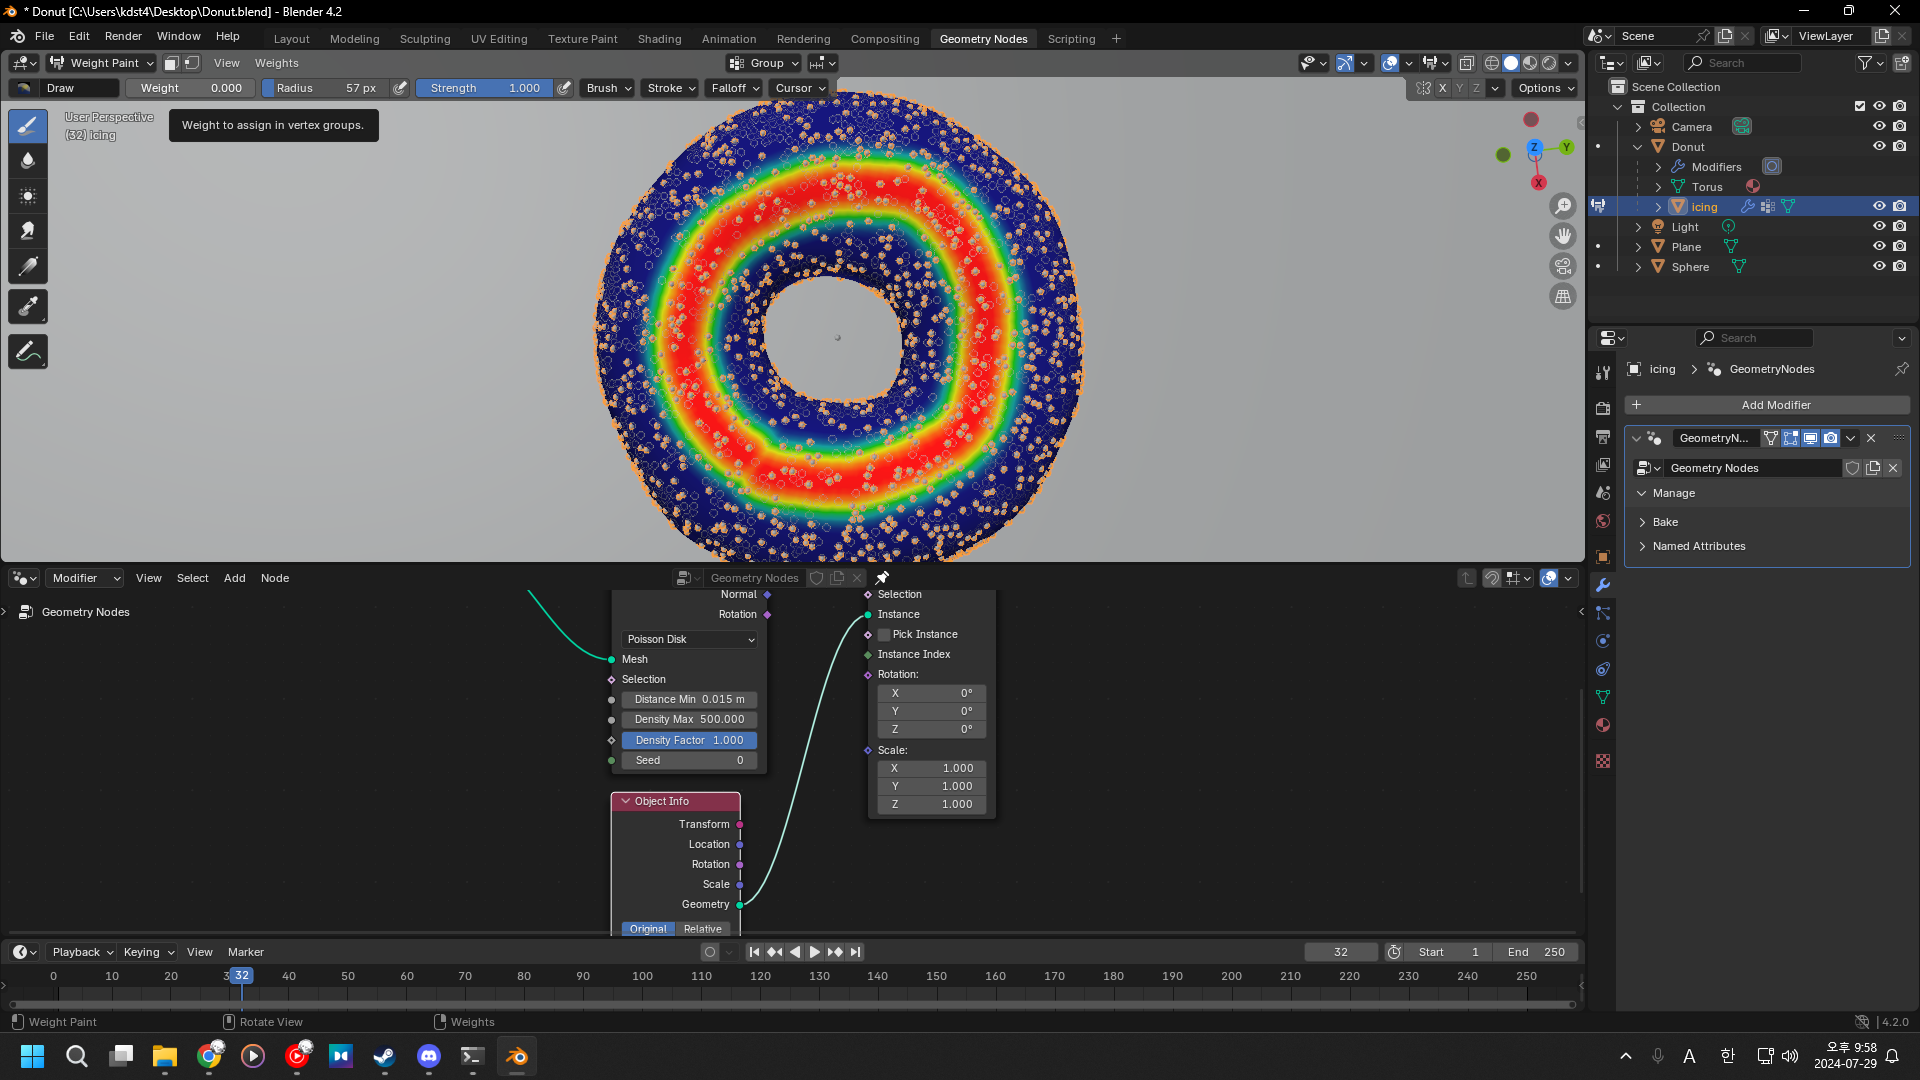Switch to the Shading workspace tab

click(x=659, y=39)
